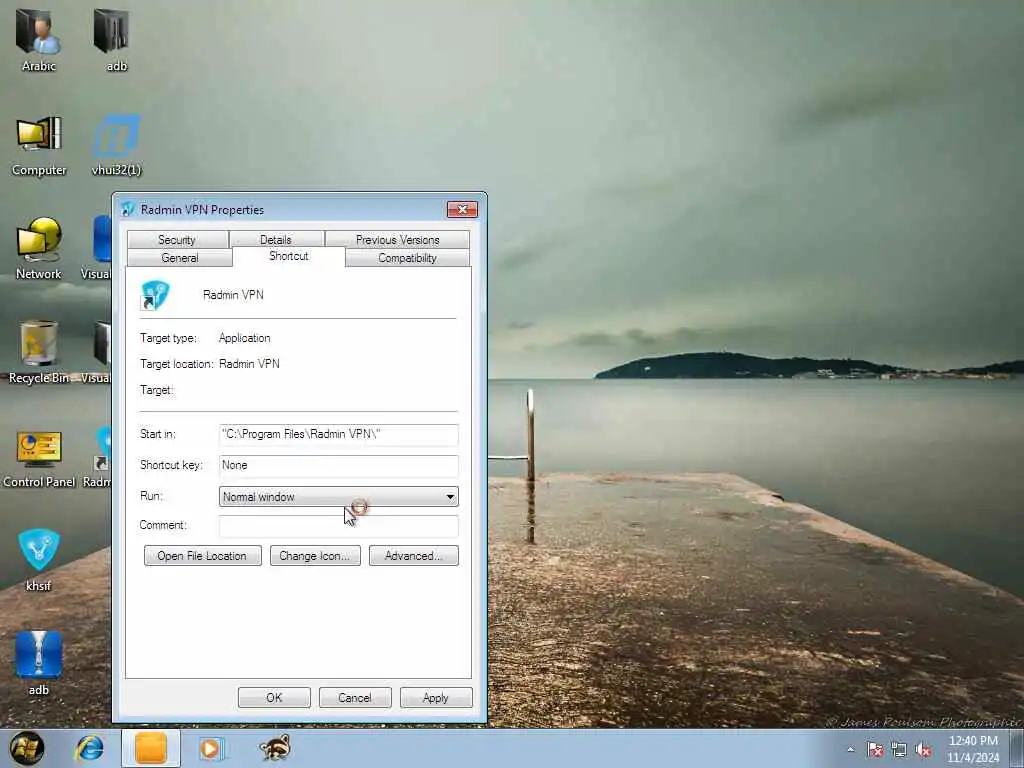This screenshot has width=1024, height=768.
Task: Switch to the General tab
Action: [x=180, y=258]
